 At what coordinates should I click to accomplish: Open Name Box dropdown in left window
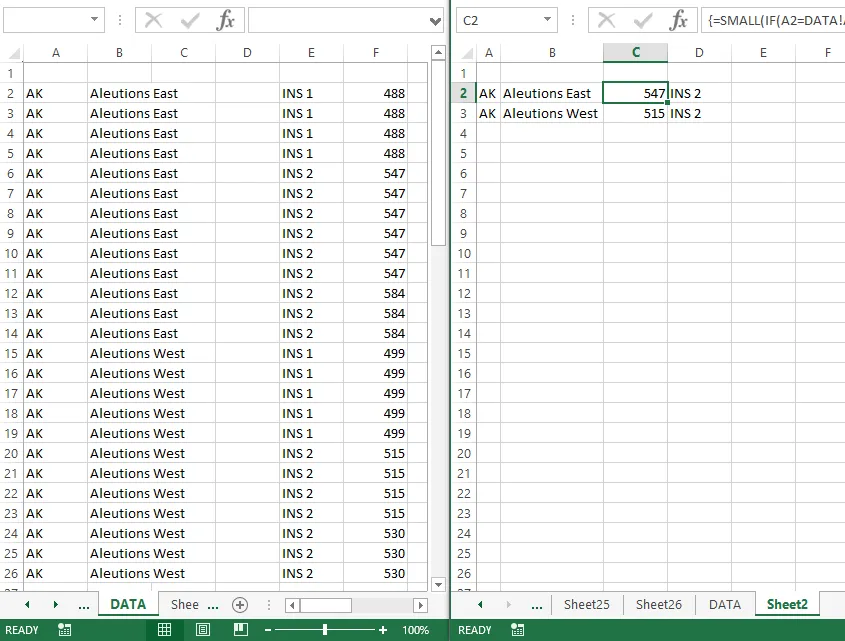coord(94,19)
